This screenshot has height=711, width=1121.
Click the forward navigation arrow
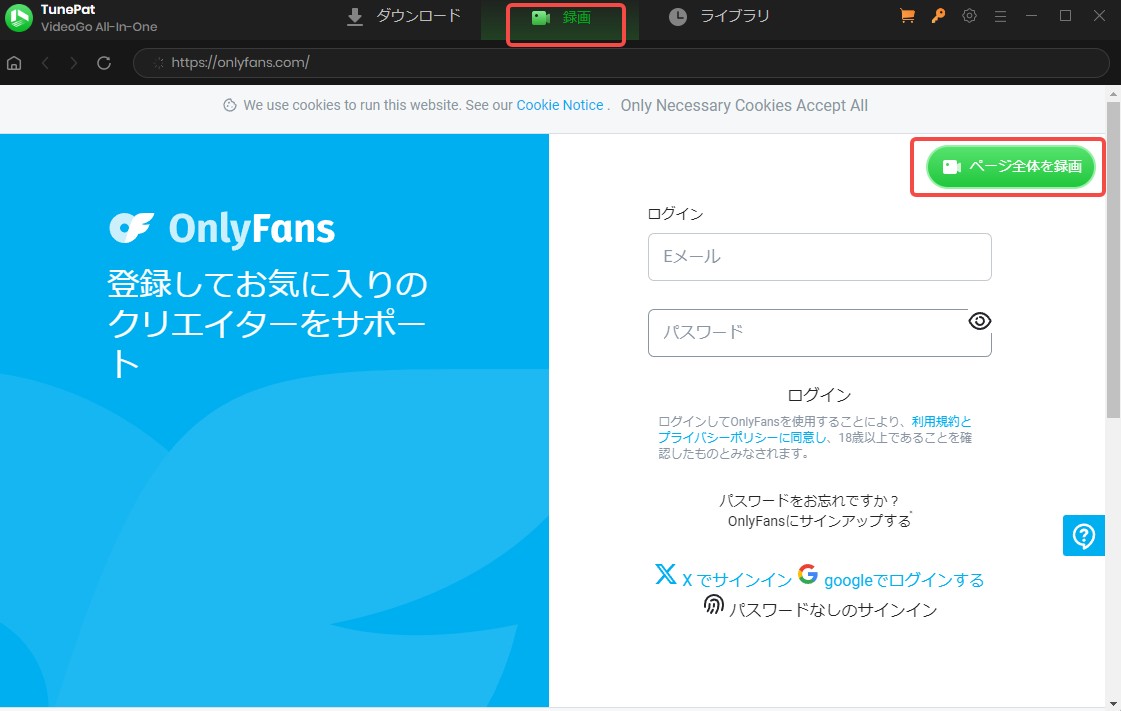[x=74, y=63]
